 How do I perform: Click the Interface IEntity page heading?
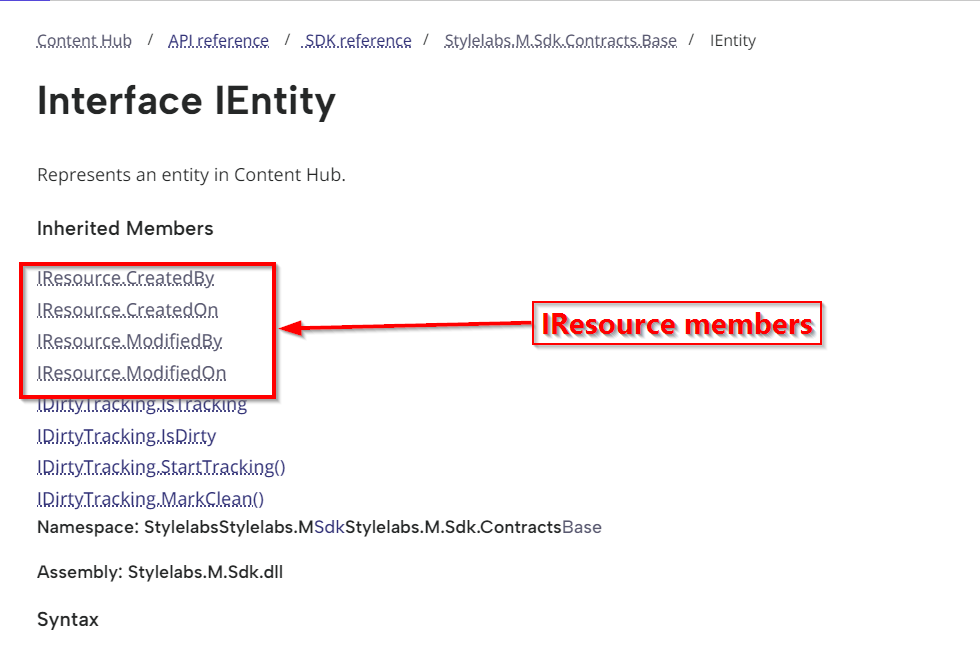[x=186, y=102]
